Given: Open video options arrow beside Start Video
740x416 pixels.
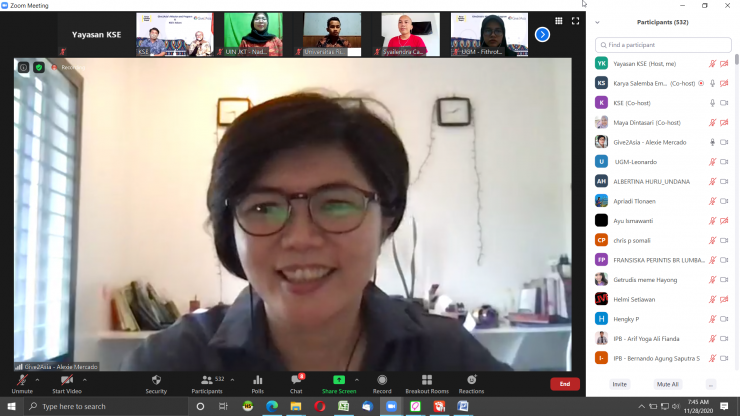Looking at the screenshot, I should [85, 380].
